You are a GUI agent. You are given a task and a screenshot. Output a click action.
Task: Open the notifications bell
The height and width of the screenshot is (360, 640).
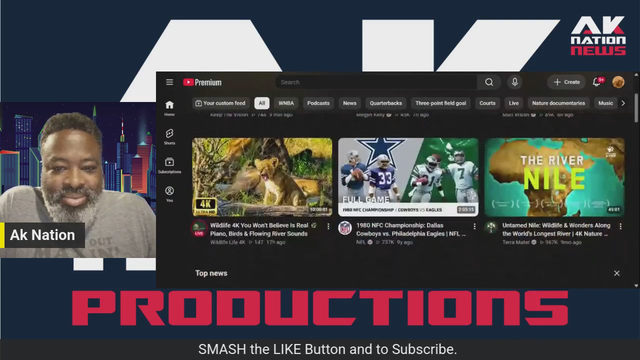click(x=597, y=82)
